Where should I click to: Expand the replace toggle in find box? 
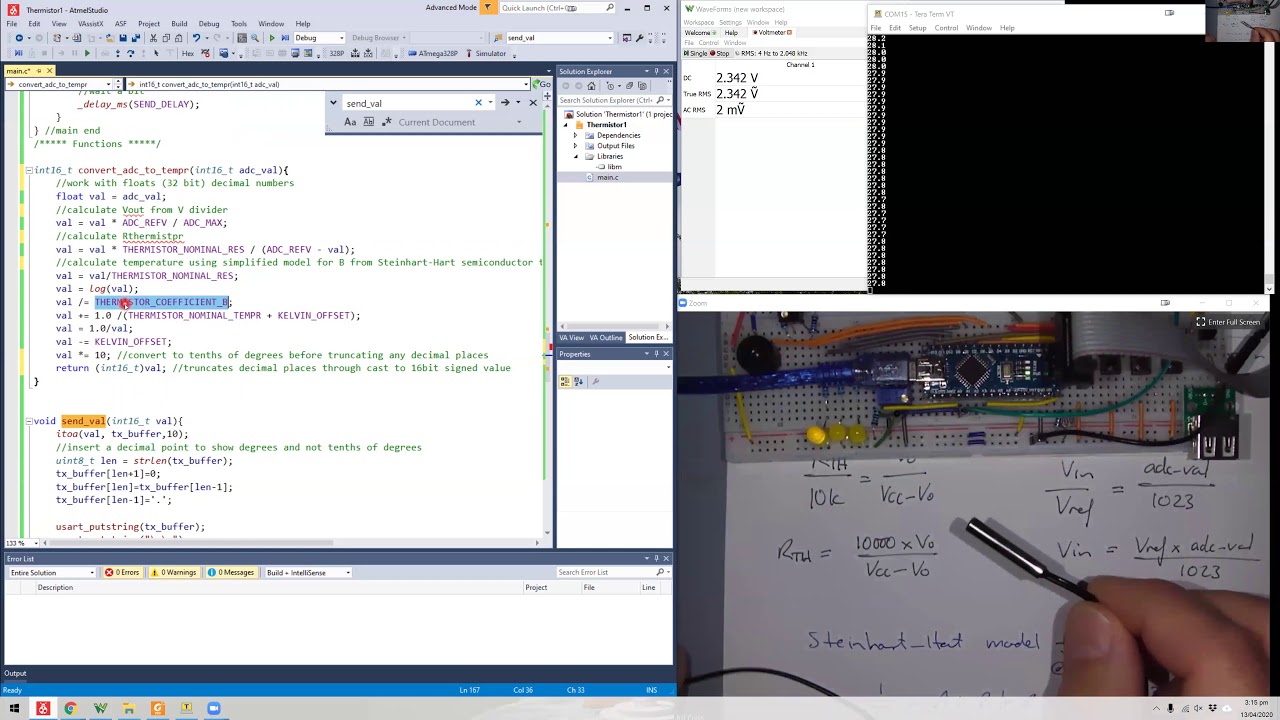click(333, 103)
